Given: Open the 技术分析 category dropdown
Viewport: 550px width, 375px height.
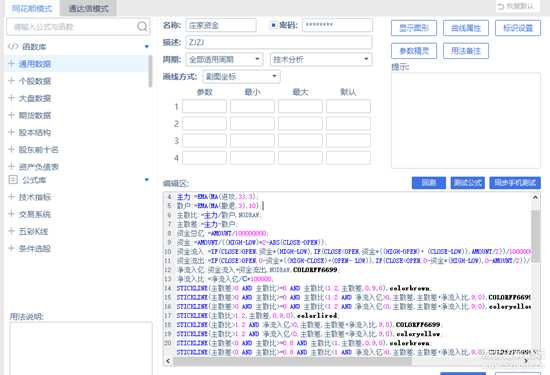Looking at the screenshot, I should (x=321, y=59).
